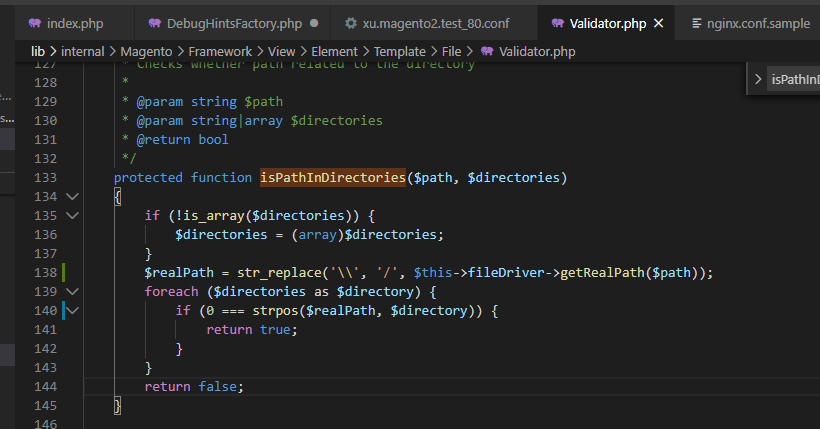The height and width of the screenshot is (429, 820).
Task: Fold the if block at line 135
Action: [72, 216]
